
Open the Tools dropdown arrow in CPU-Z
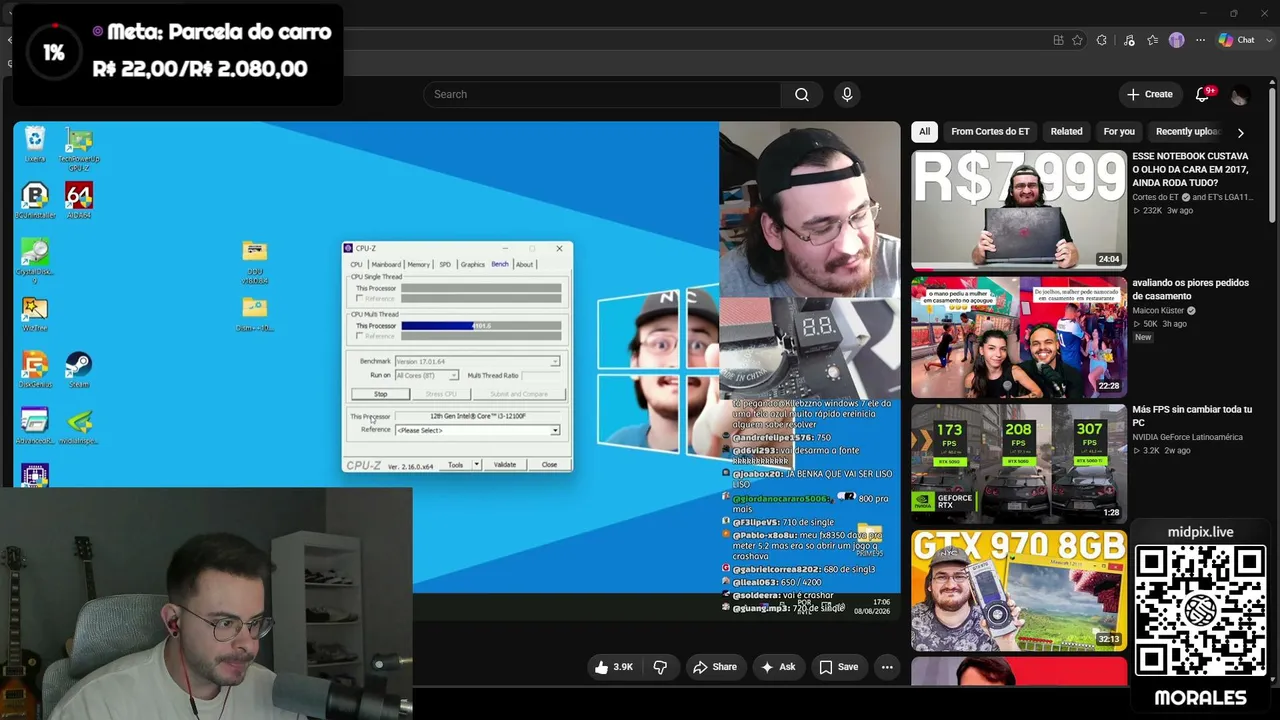(x=477, y=465)
